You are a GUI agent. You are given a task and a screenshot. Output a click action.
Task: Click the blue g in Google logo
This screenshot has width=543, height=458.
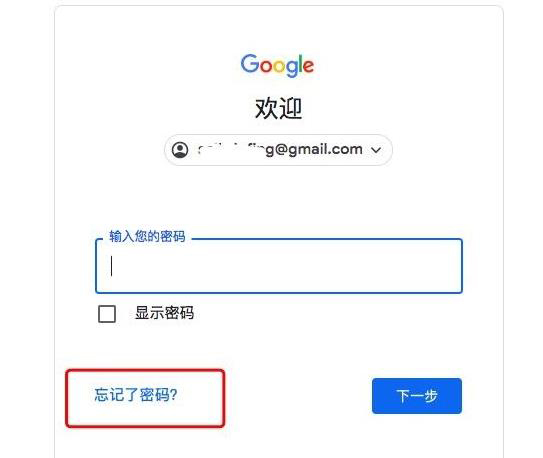(292, 69)
